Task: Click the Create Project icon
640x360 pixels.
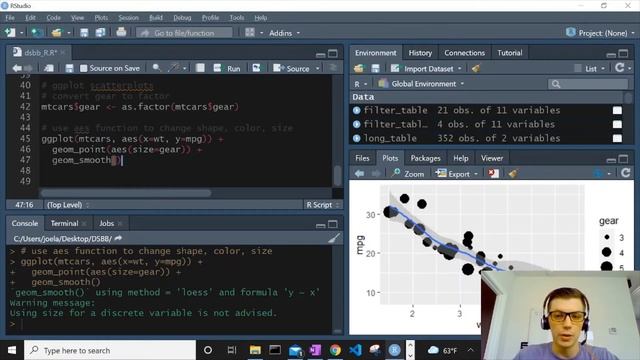Action: [x=37, y=33]
